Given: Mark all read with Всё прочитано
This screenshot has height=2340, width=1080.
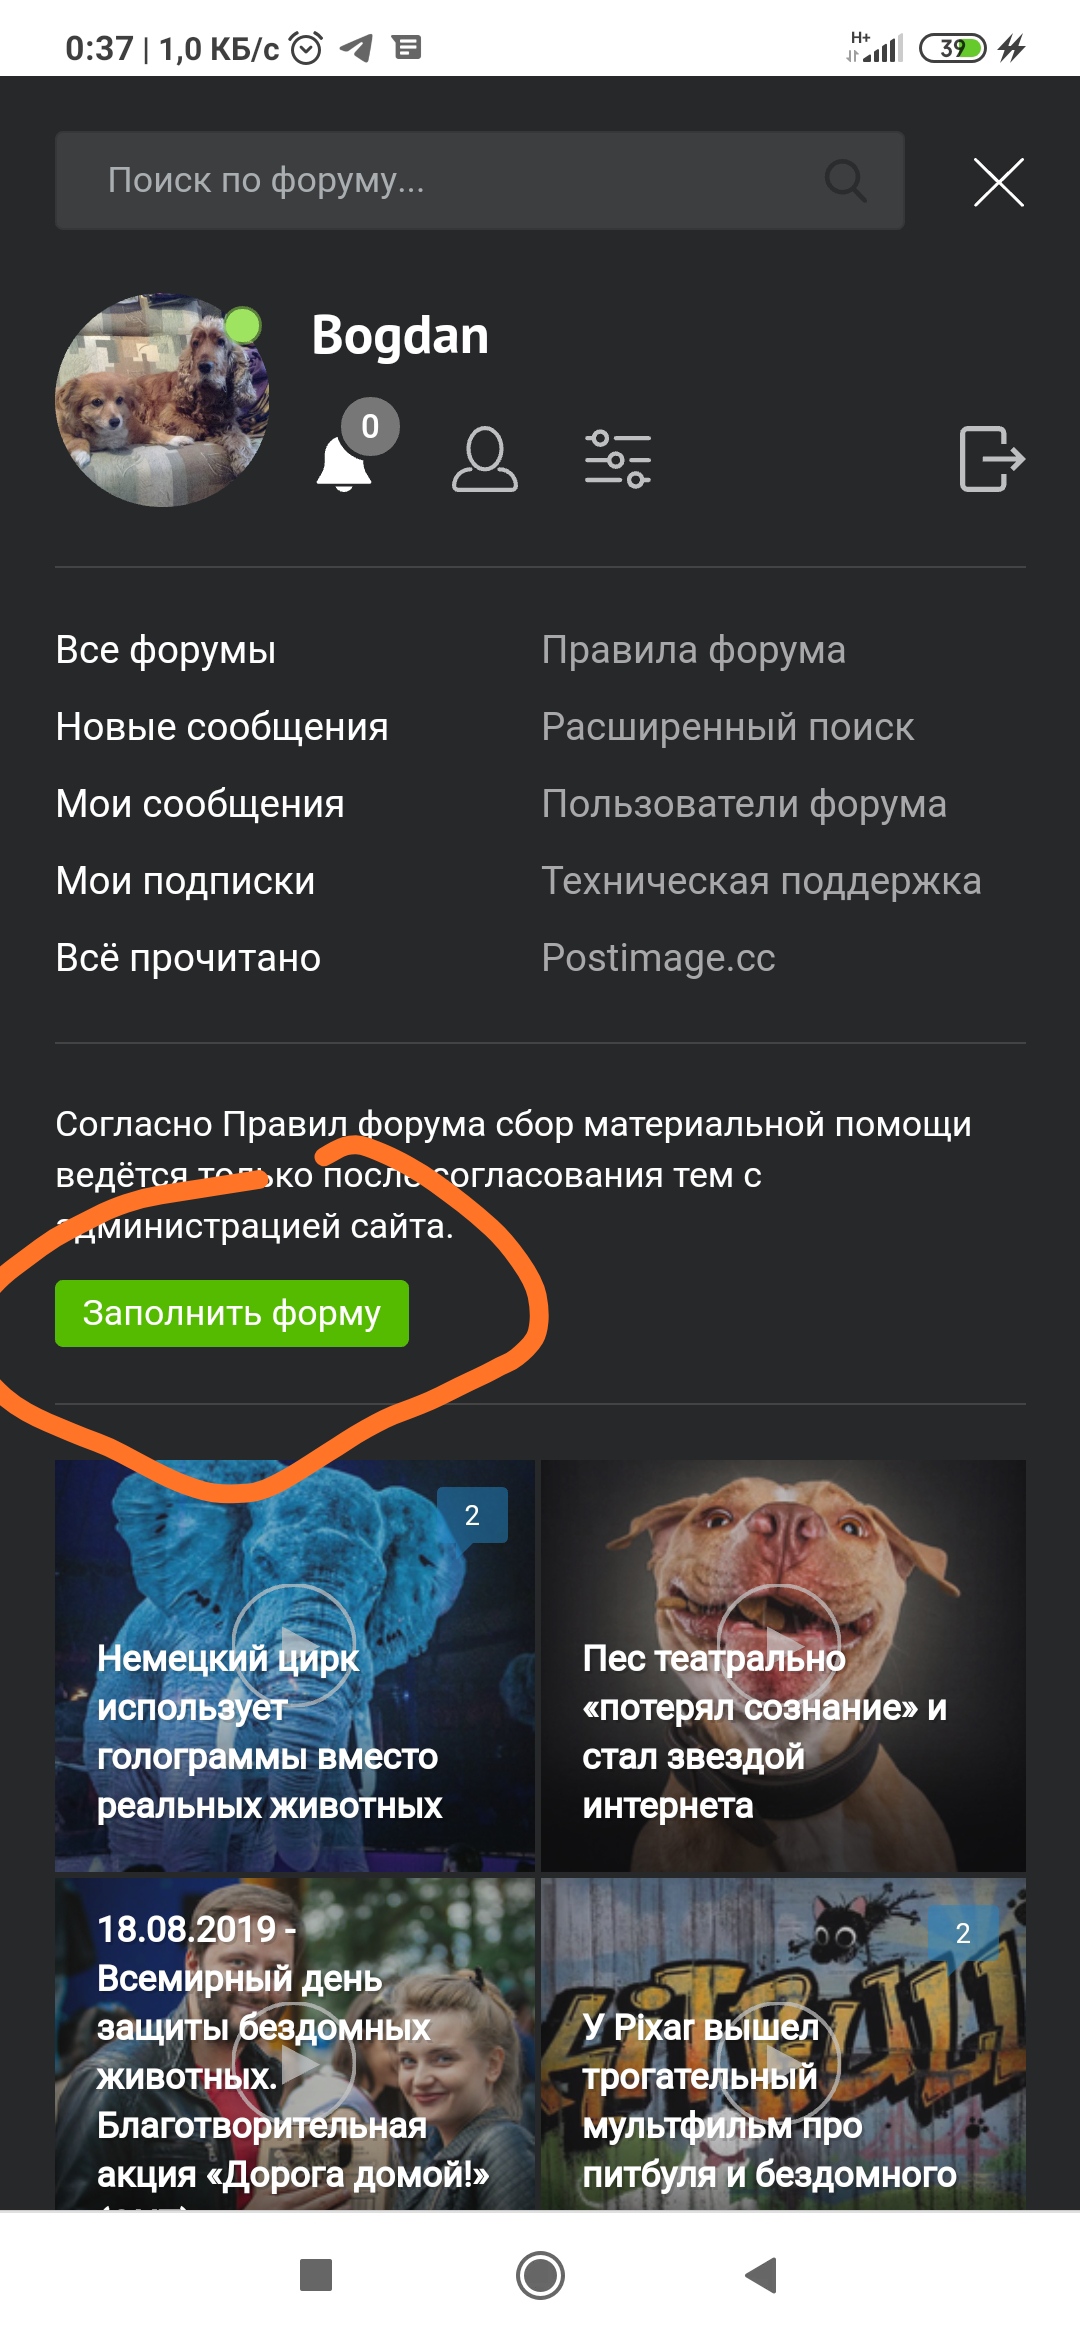Looking at the screenshot, I should (189, 958).
